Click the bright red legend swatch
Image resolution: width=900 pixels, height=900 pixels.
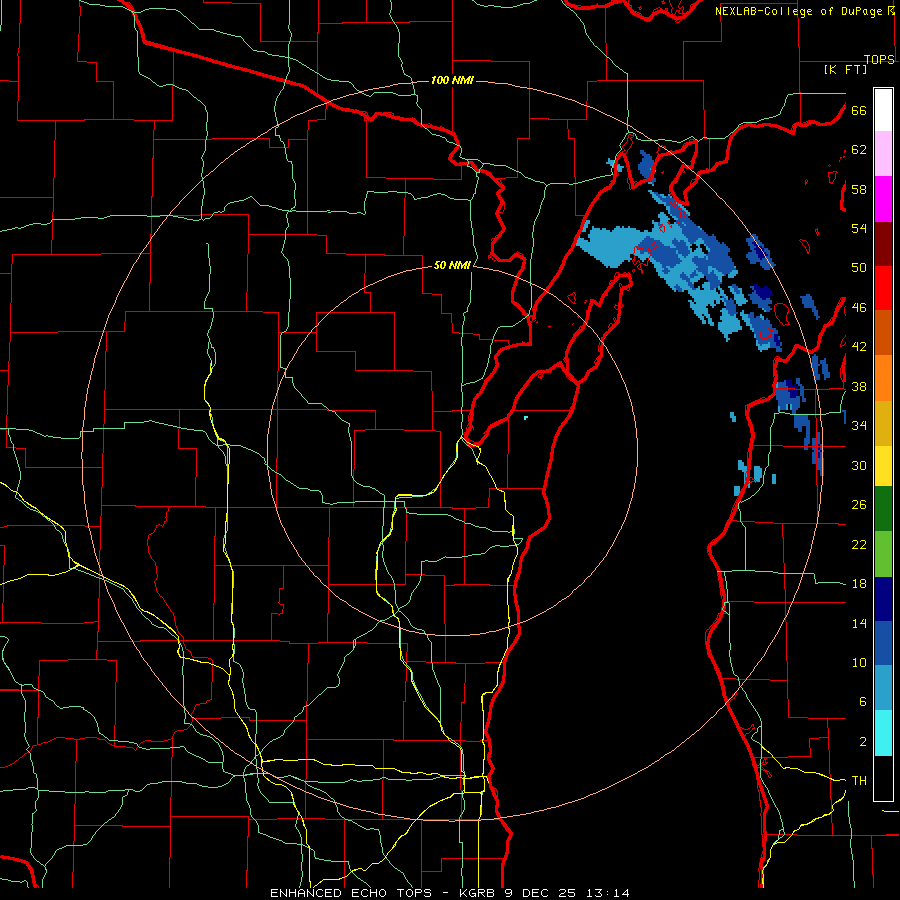click(x=883, y=288)
